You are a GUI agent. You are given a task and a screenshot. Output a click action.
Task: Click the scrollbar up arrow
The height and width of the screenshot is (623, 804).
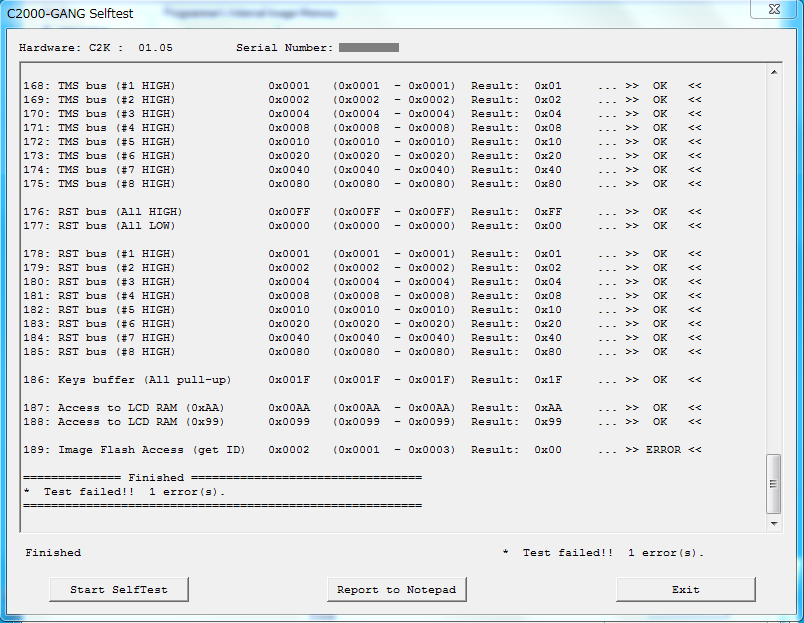(x=774, y=72)
